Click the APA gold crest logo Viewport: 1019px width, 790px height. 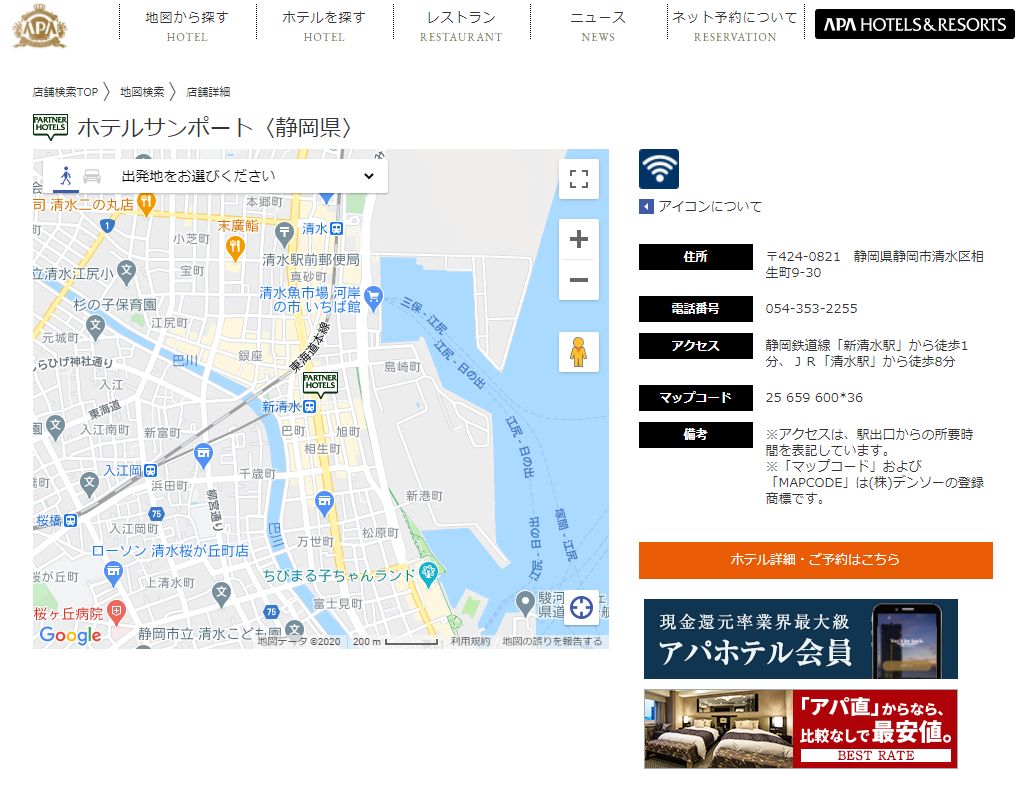40,26
